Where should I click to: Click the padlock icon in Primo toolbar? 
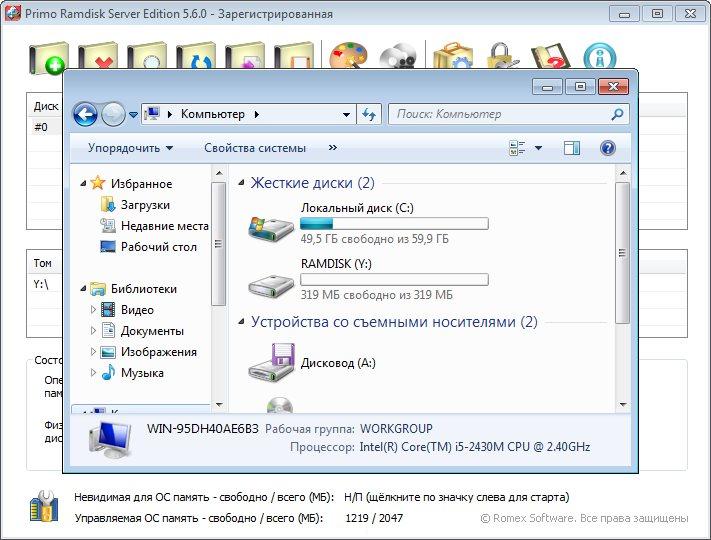click(499, 58)
